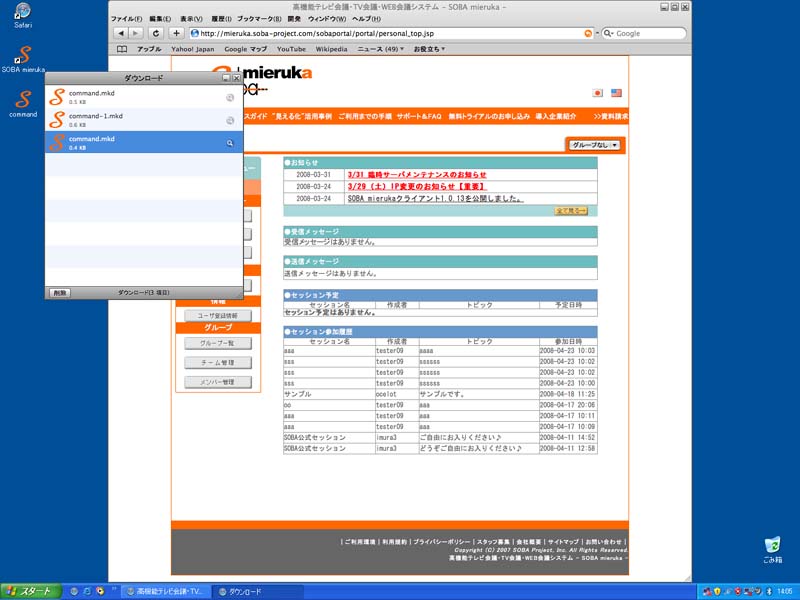Click YouTube bookmark in bookmarks bar
This screenshot has width=800, height=600.
pos(291,49)
